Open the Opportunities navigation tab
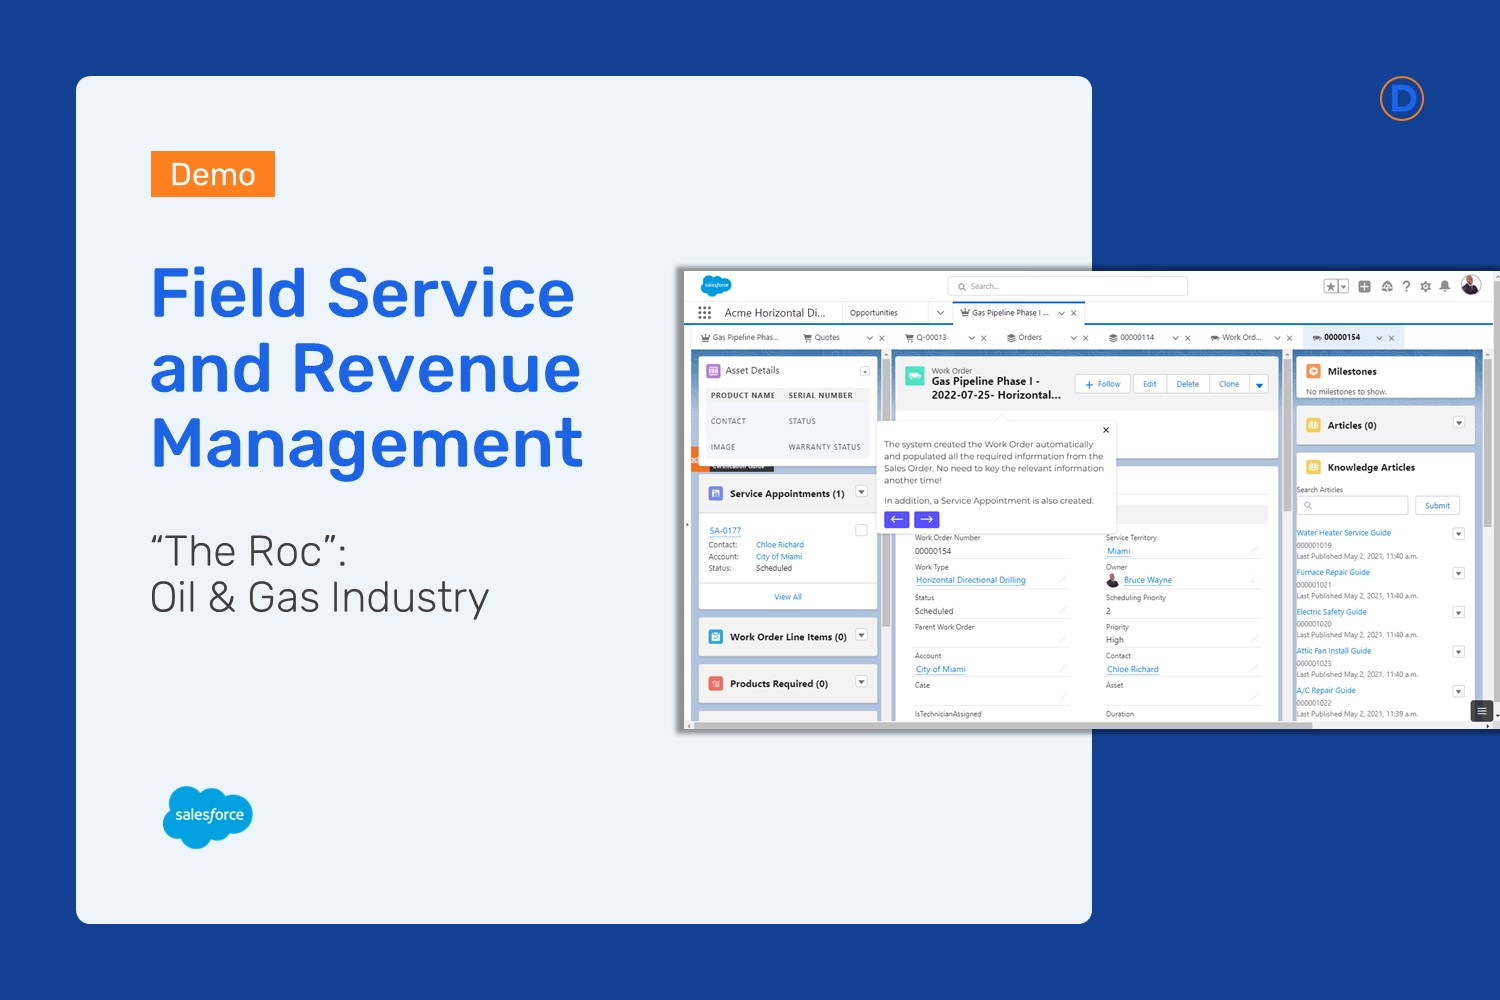 pyautogui.click(x=874, y=313)
